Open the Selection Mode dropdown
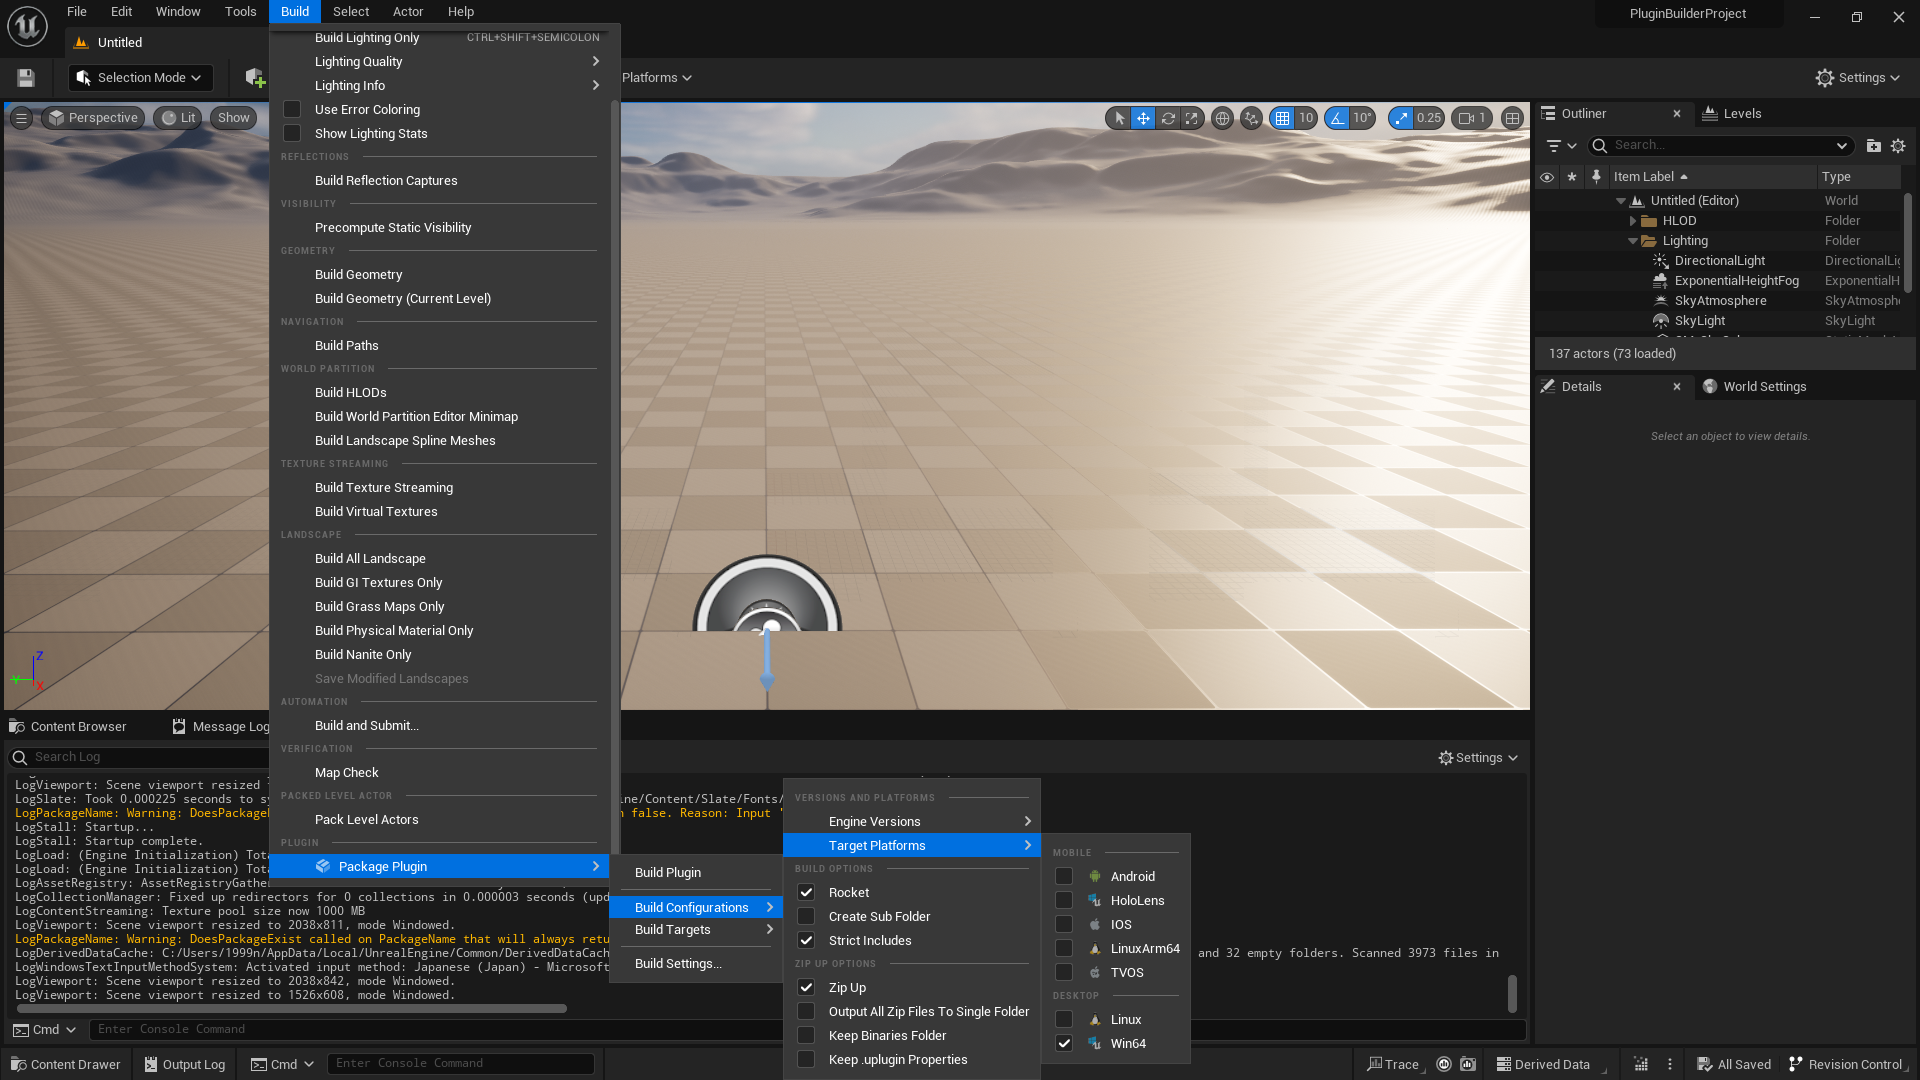 click(140, 77)
